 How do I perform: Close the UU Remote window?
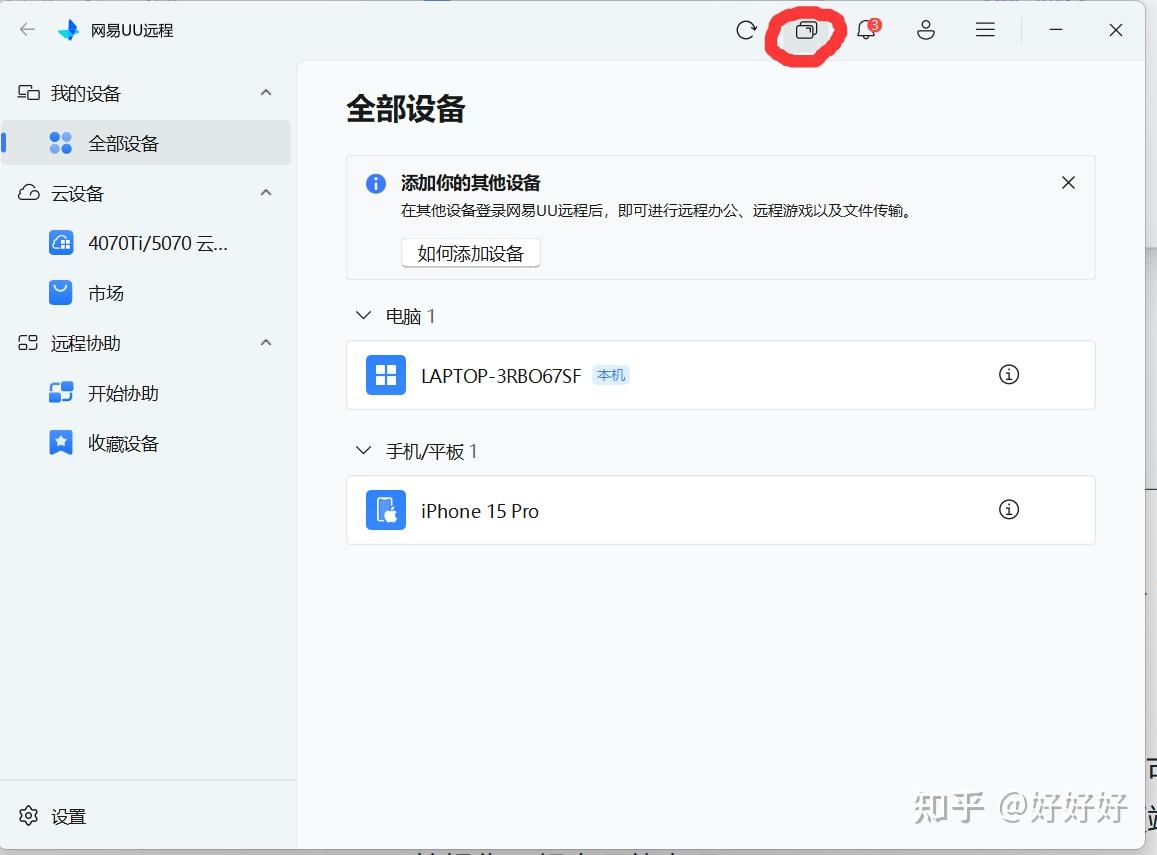(x=1116, y=30)
